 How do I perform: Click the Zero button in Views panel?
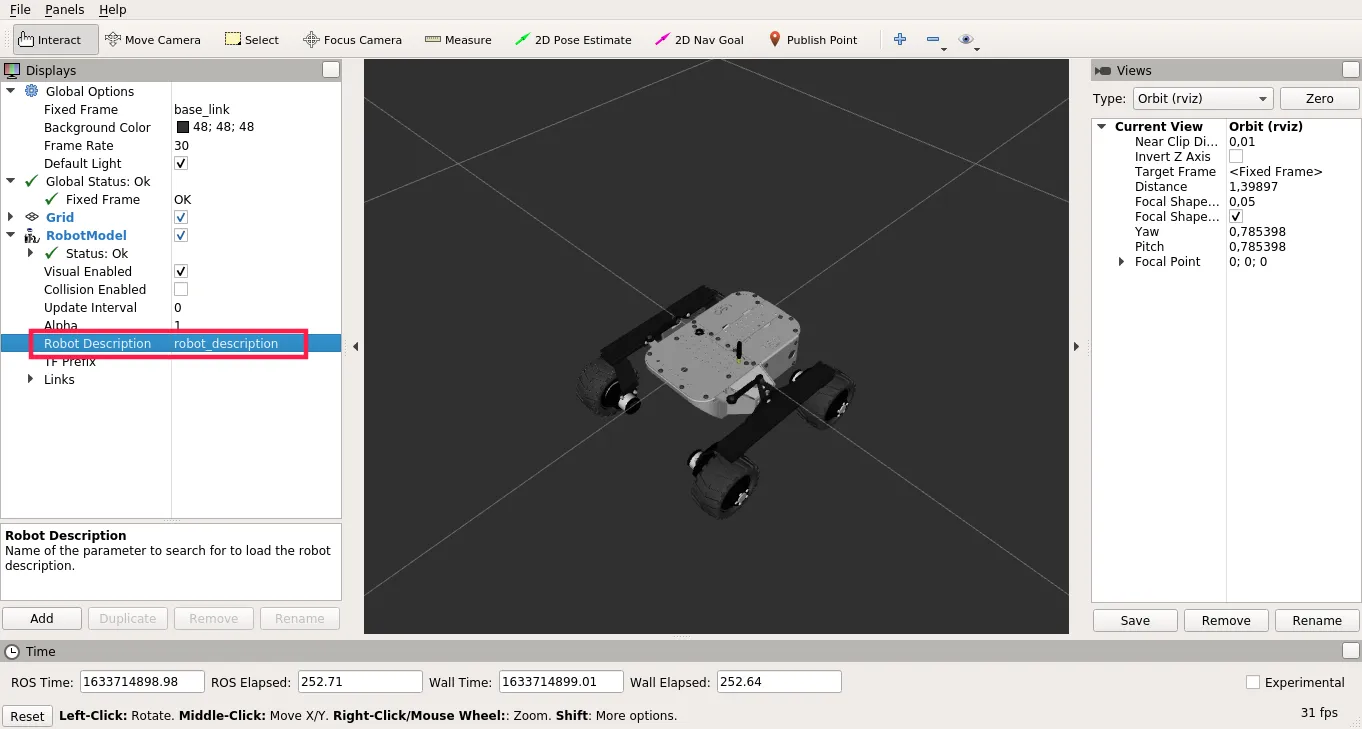point(1319,98)
